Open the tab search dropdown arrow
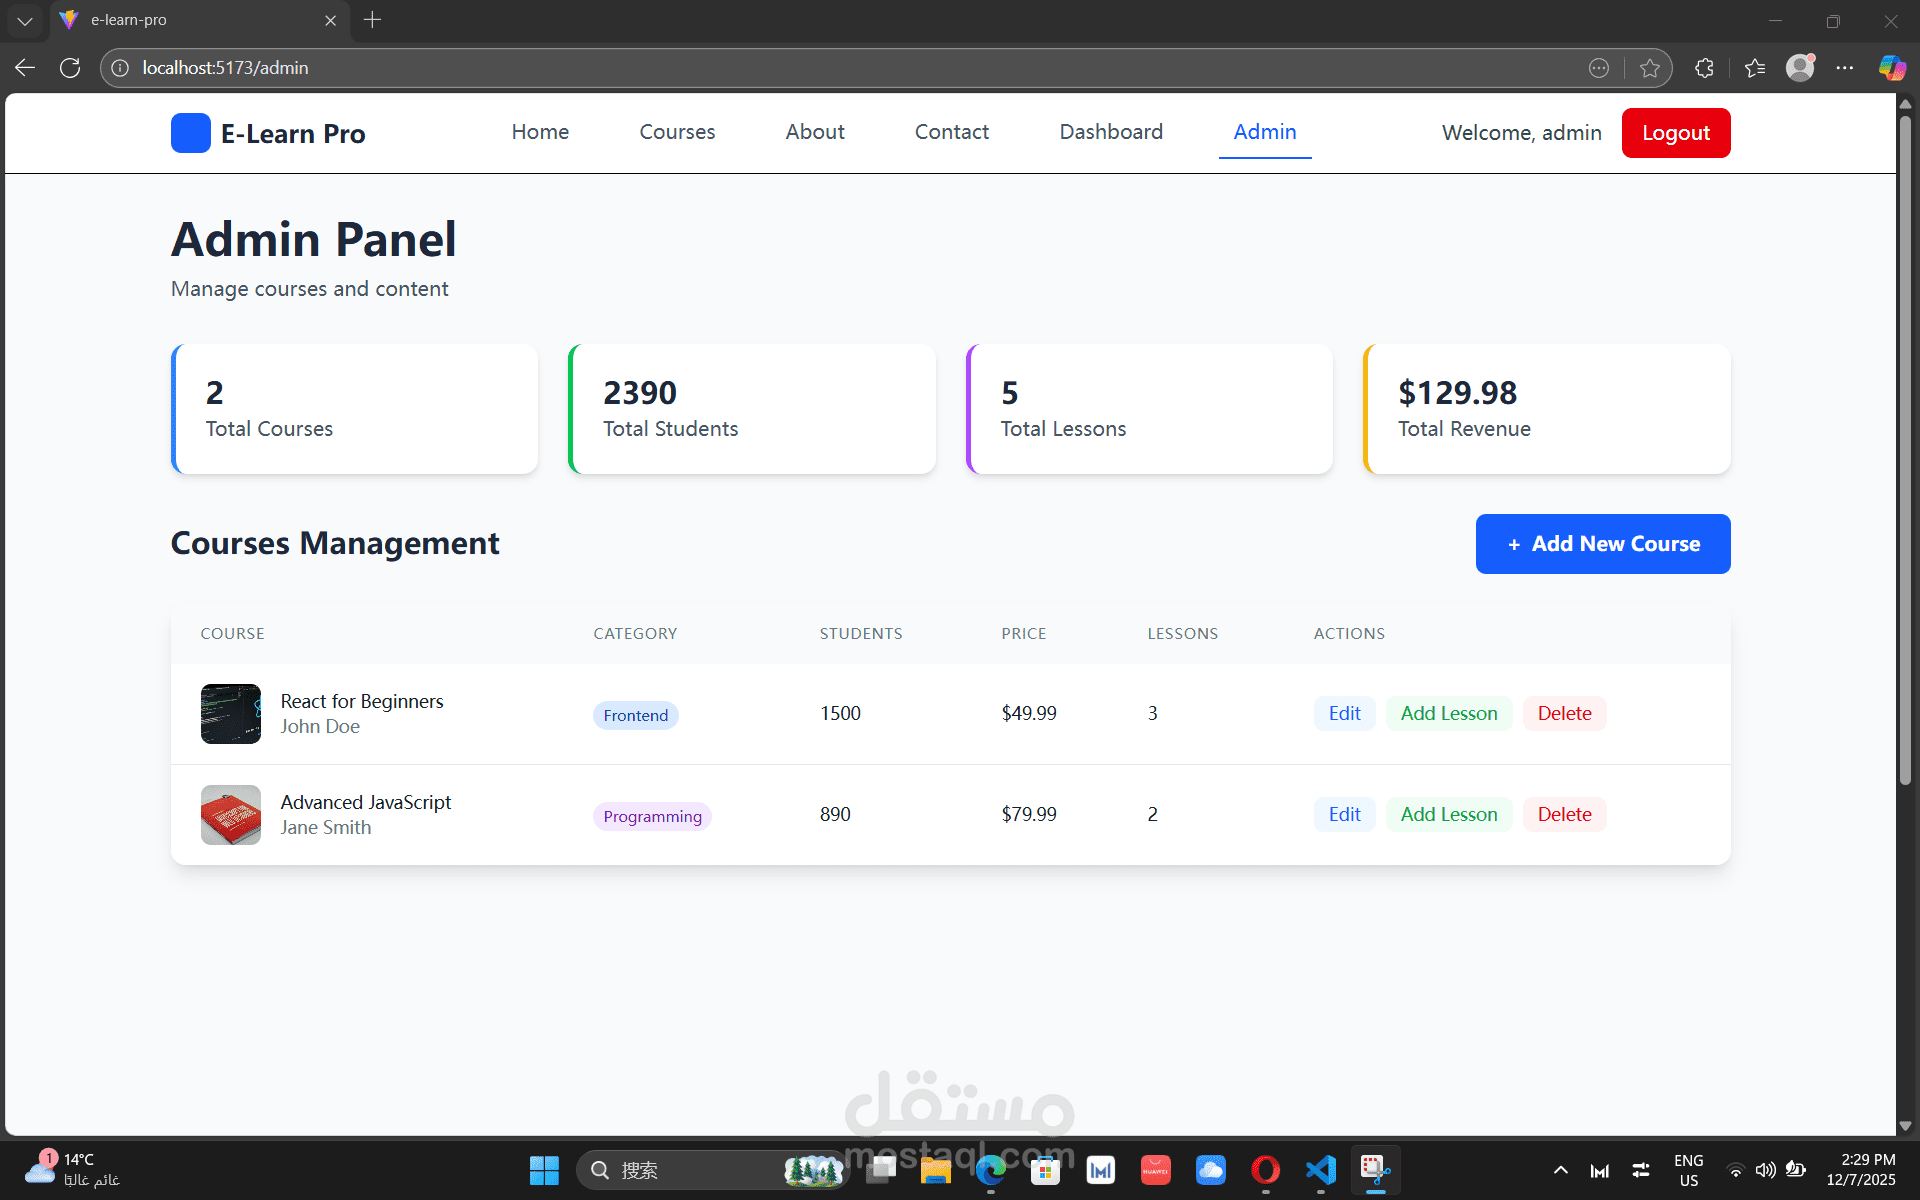This screenshot has width=1920, height=1200. (x=25, y=20)
